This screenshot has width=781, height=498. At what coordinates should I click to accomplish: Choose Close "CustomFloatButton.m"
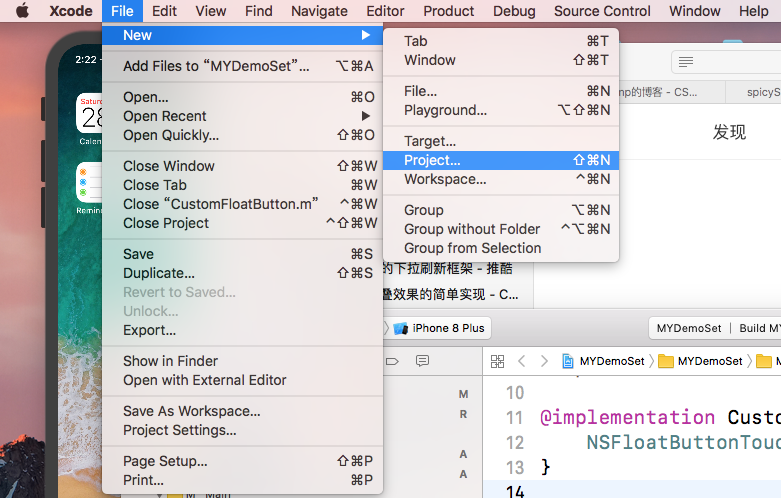pos(243,204)
